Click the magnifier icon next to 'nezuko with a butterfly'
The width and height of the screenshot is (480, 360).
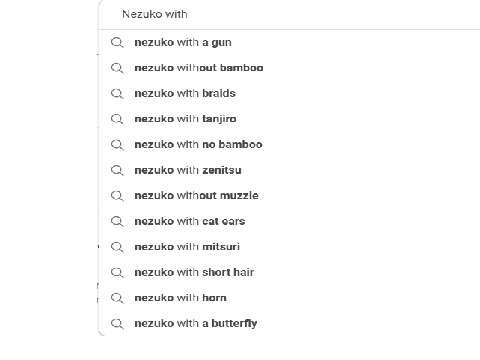117,324
